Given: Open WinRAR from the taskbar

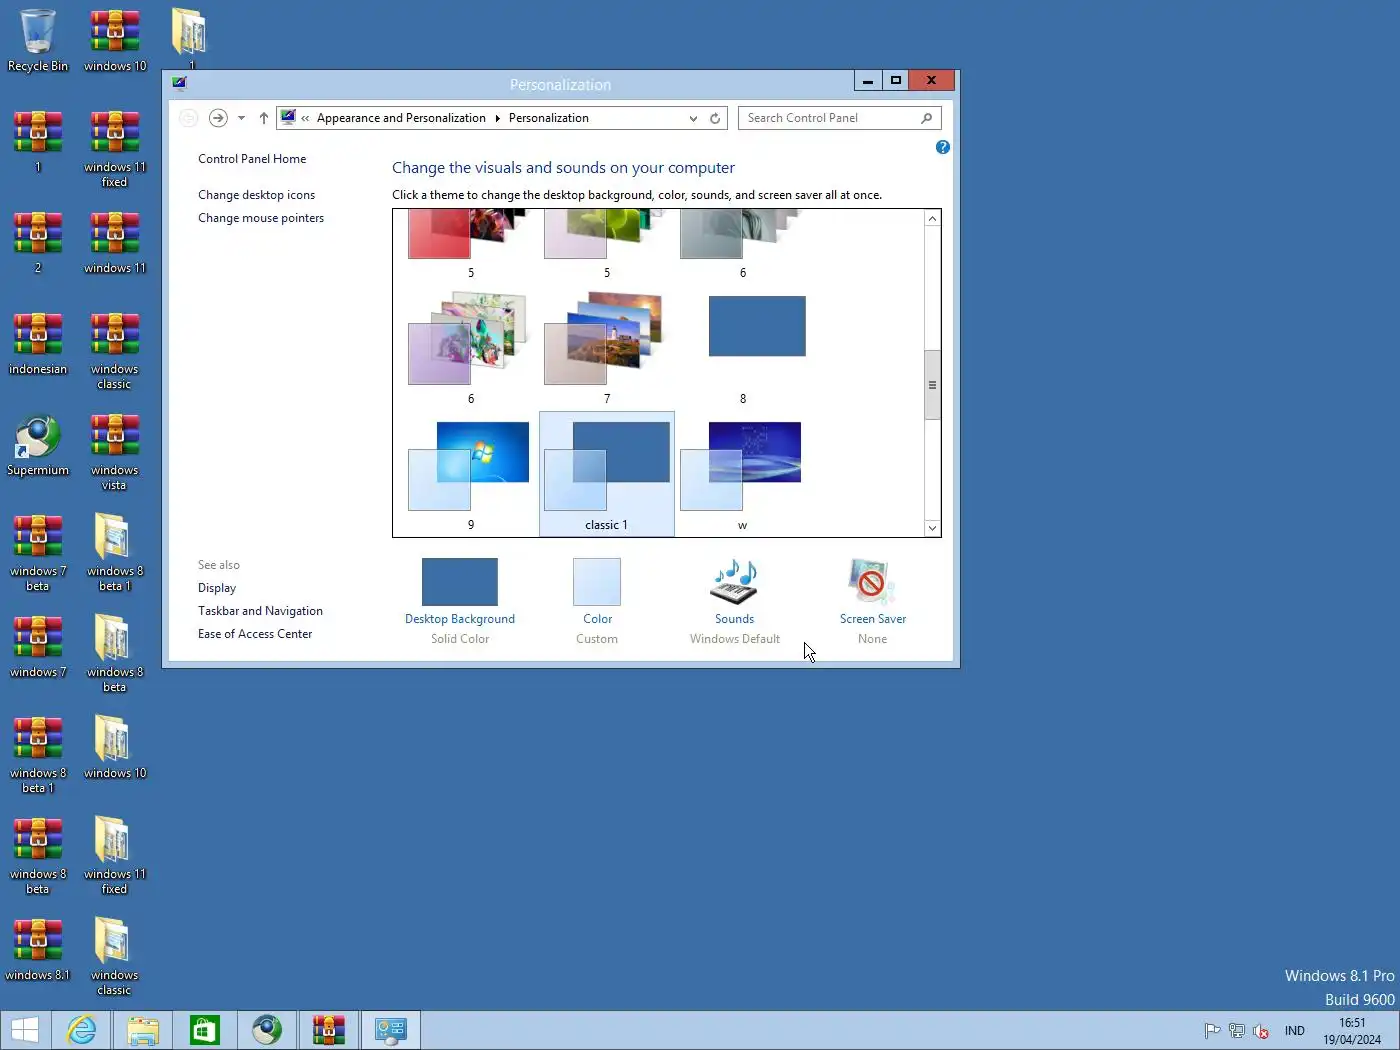Looking at the screenshot, I should pos(329,1030).
